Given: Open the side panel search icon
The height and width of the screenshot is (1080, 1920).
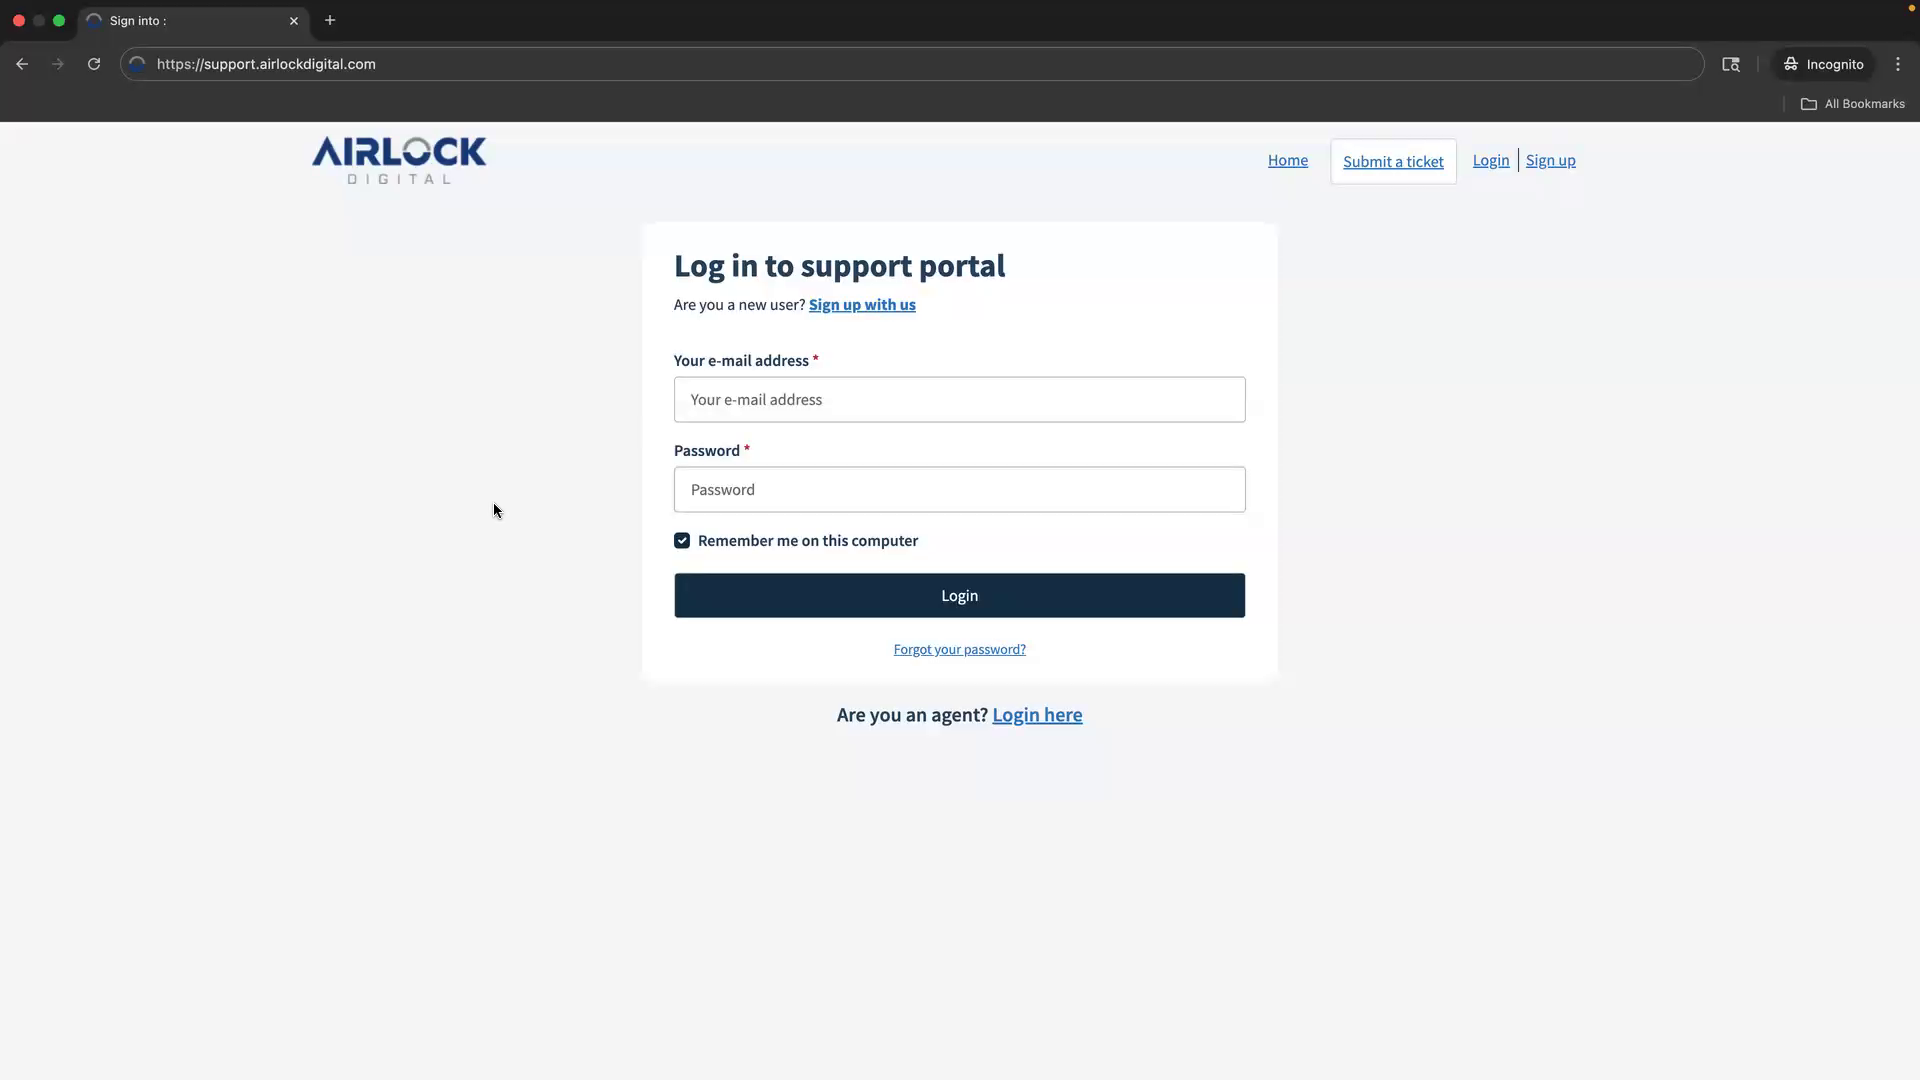Looking at the screenshot, I should click(1730, 63).
